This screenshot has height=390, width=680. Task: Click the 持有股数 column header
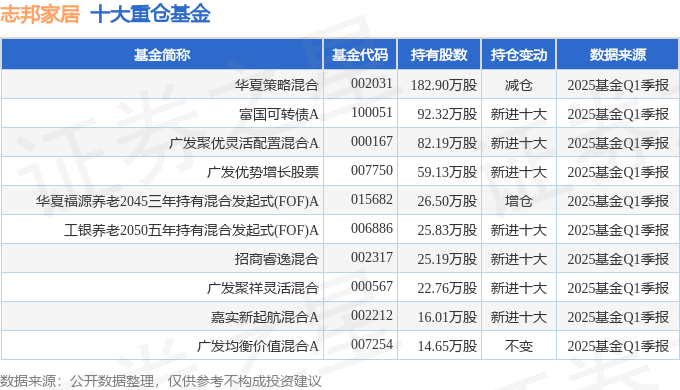pos(439,55)
